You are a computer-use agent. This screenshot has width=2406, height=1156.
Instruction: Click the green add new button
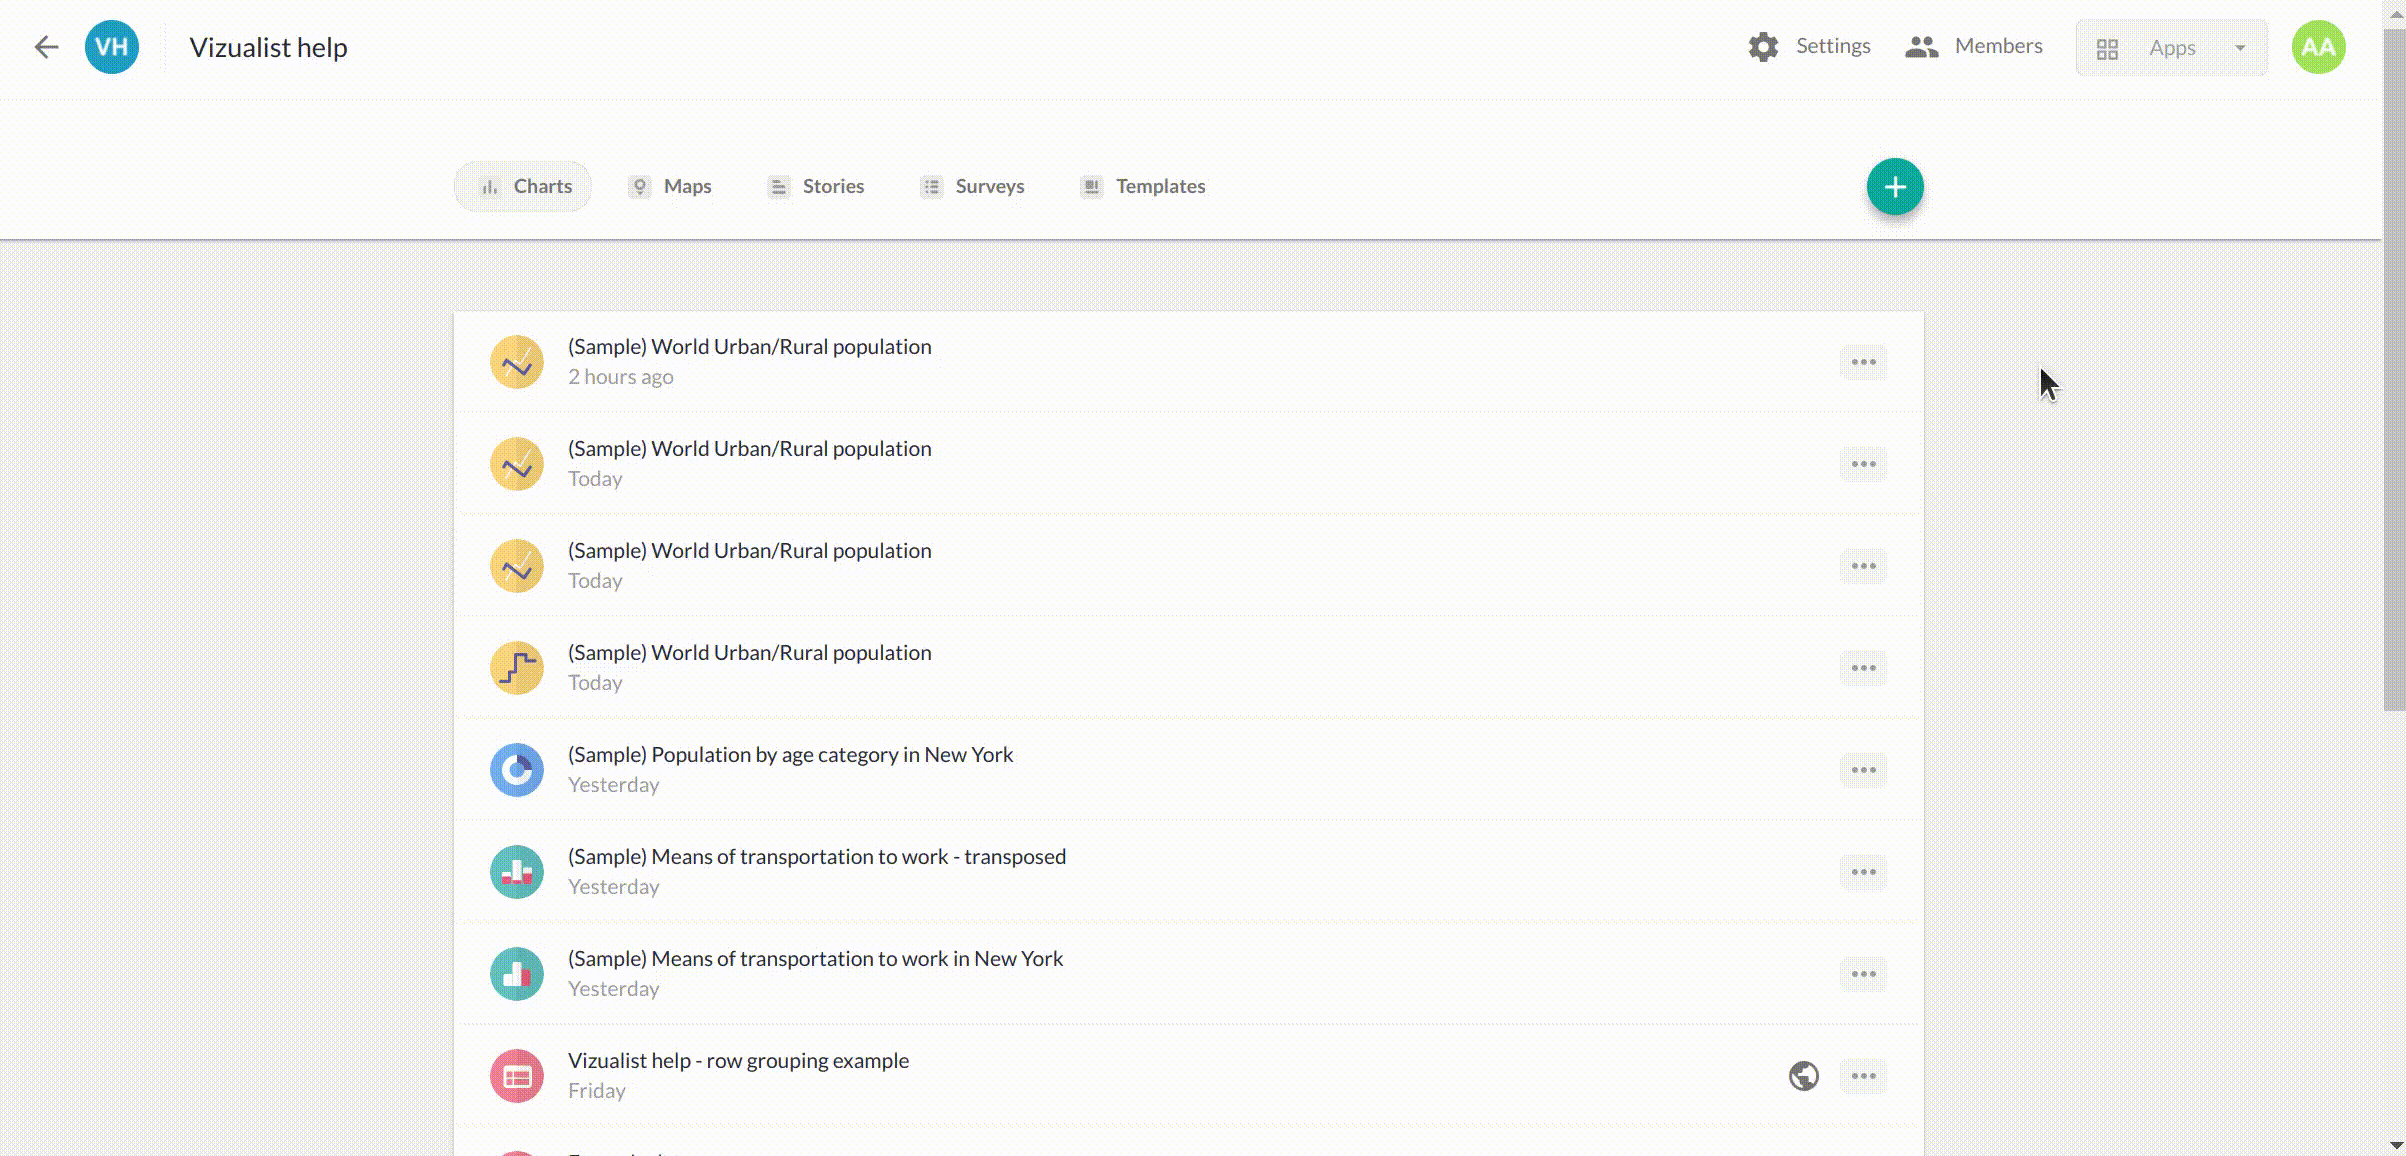tap(1894, 187)
